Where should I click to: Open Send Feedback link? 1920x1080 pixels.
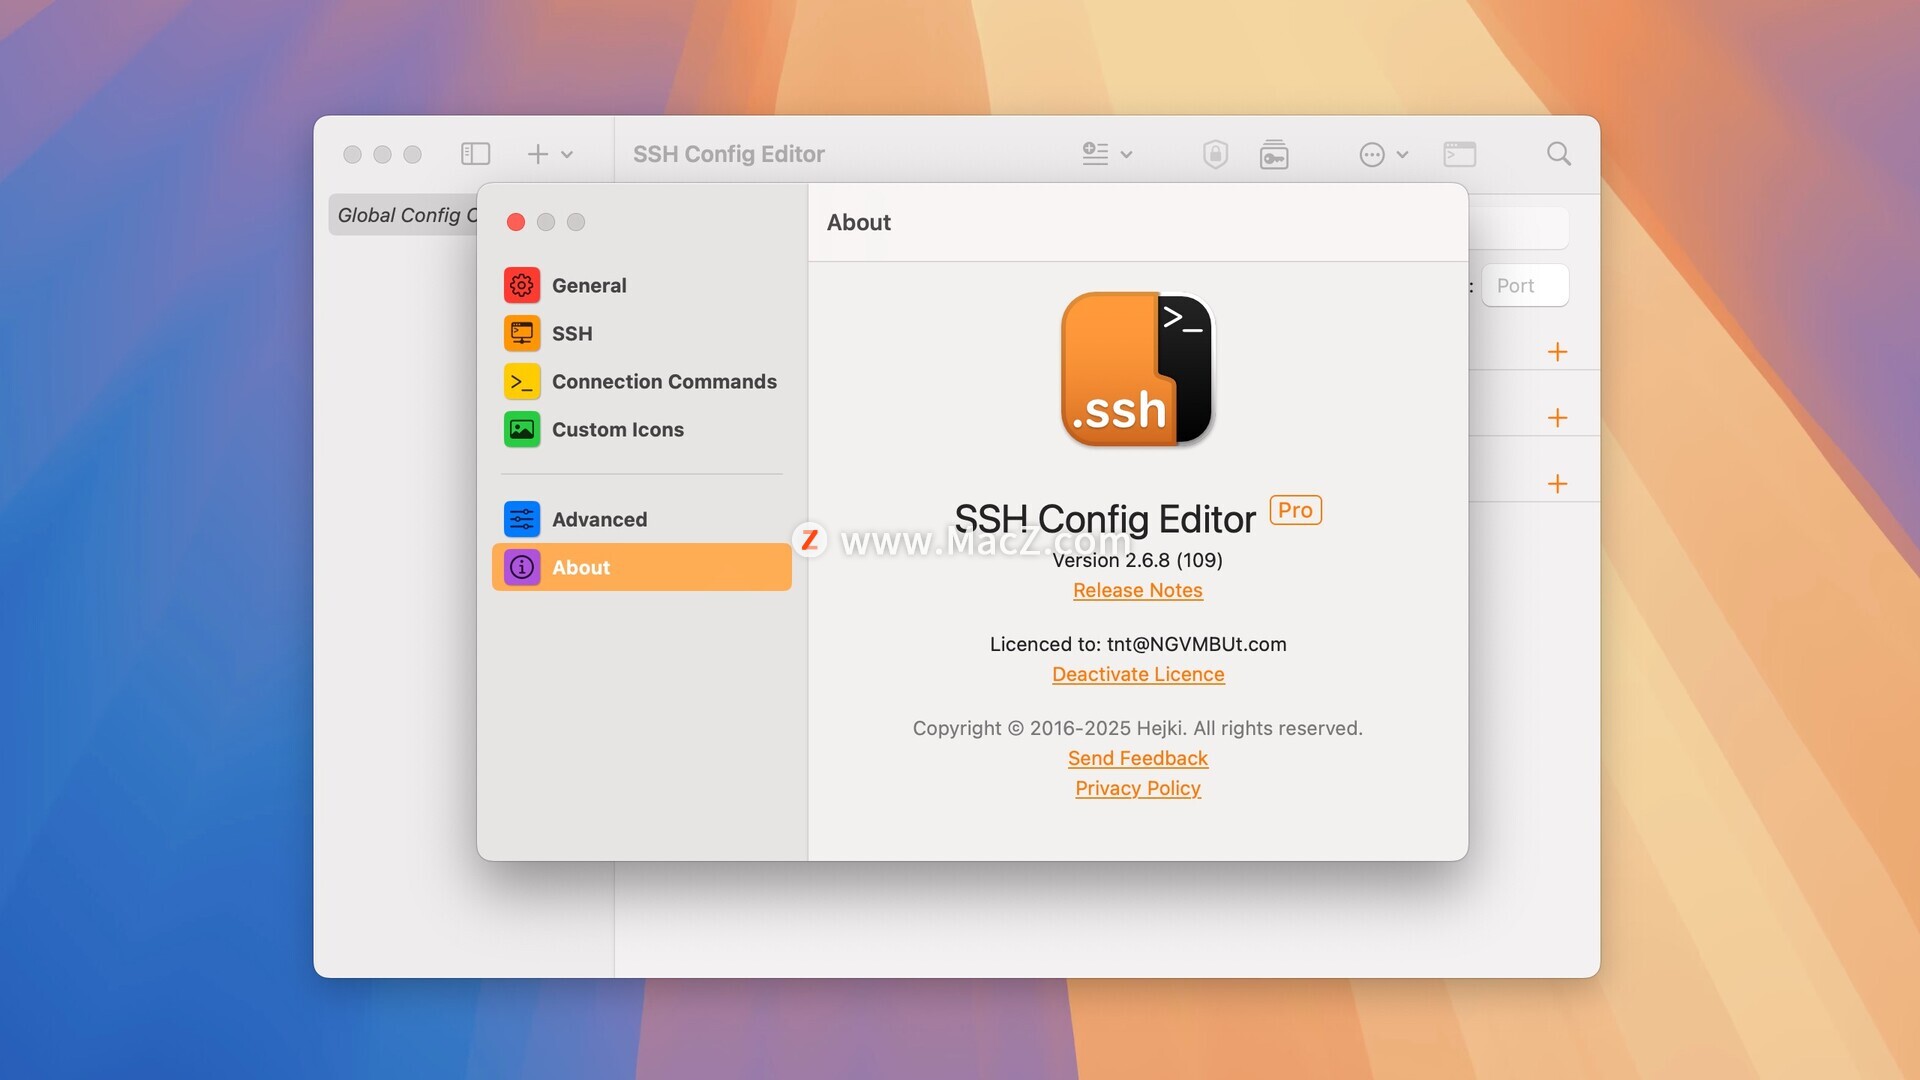pos(1138,758)
